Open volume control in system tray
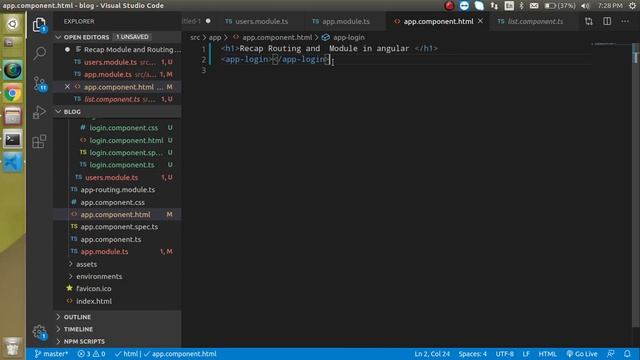640x360 pixels. (x=585, y=6)
